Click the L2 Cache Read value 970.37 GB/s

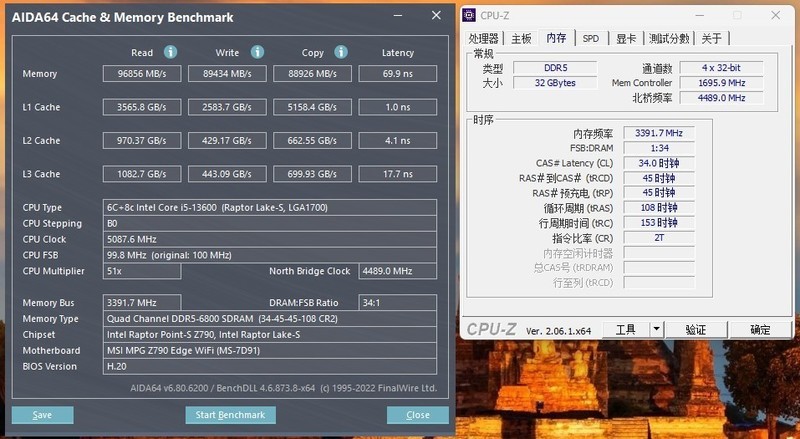coord(142,140)
